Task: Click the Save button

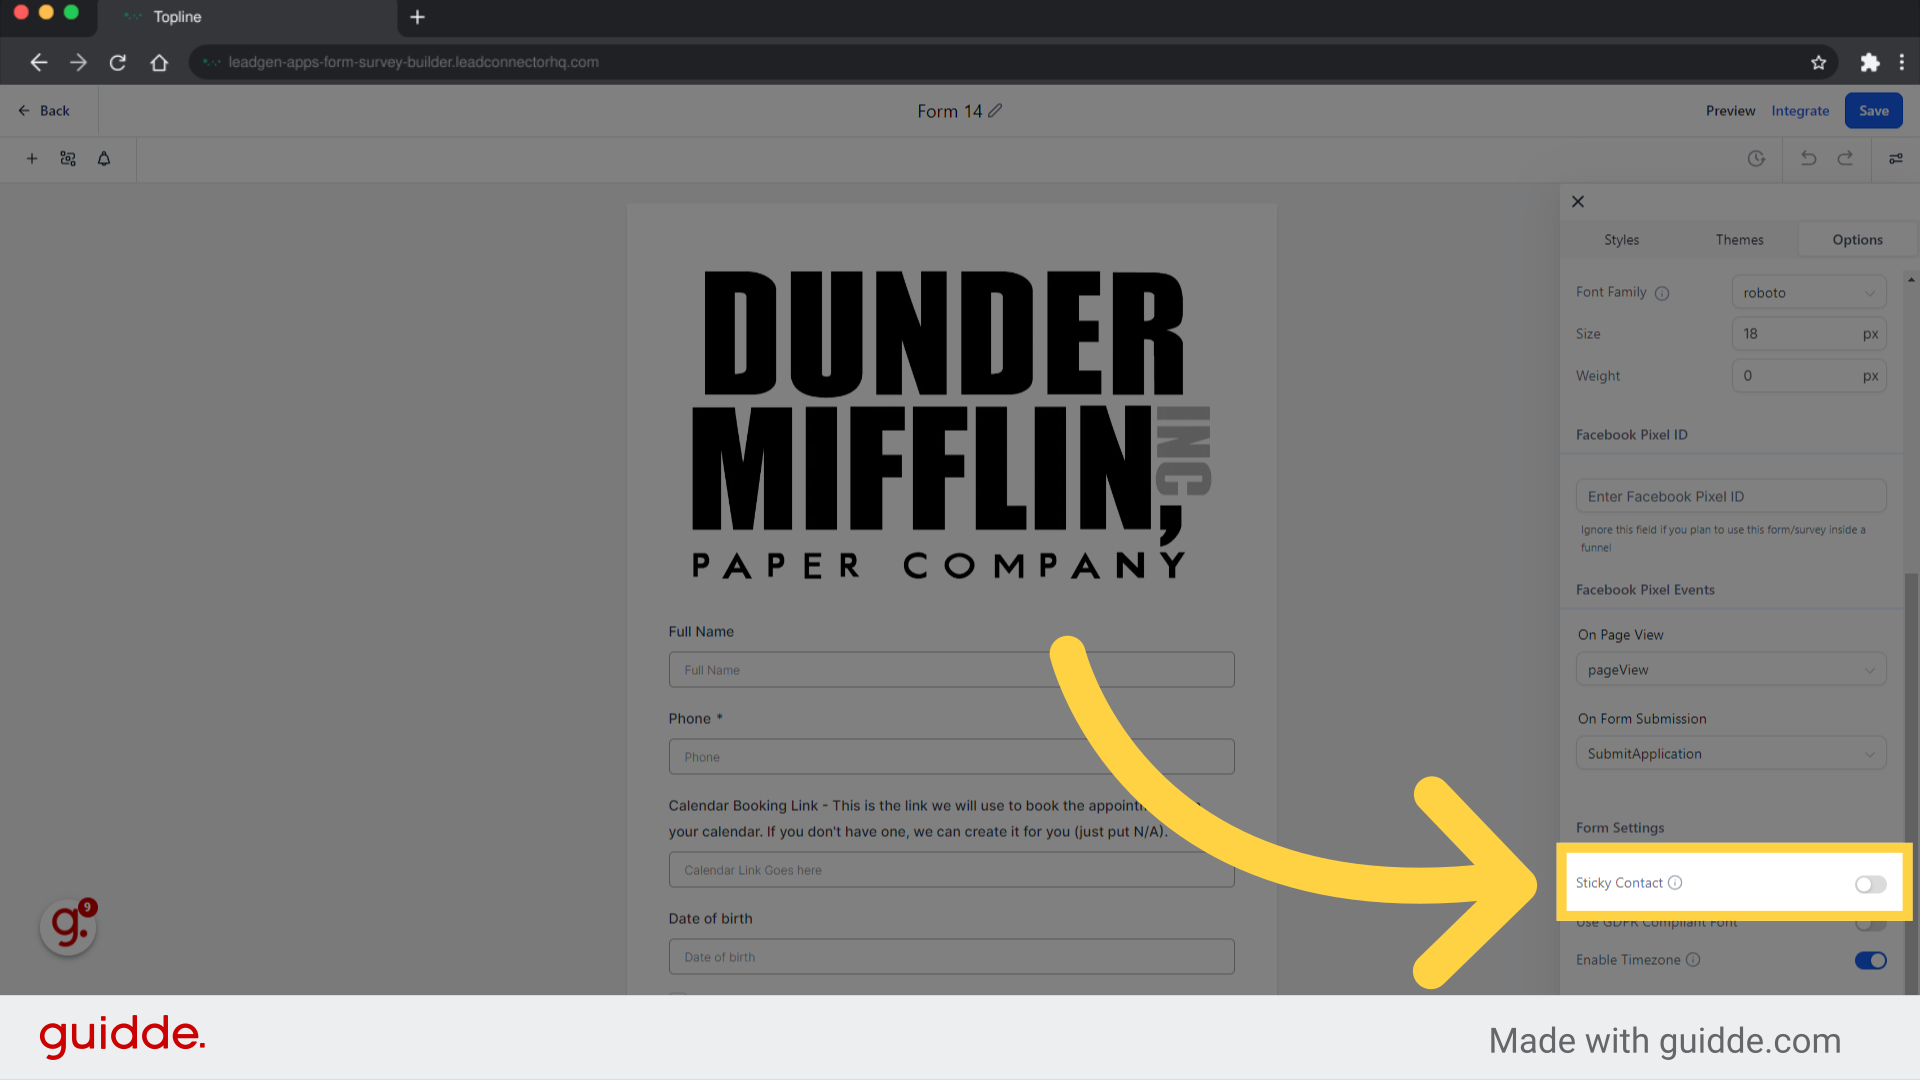Action: (x=1873, y=111)
